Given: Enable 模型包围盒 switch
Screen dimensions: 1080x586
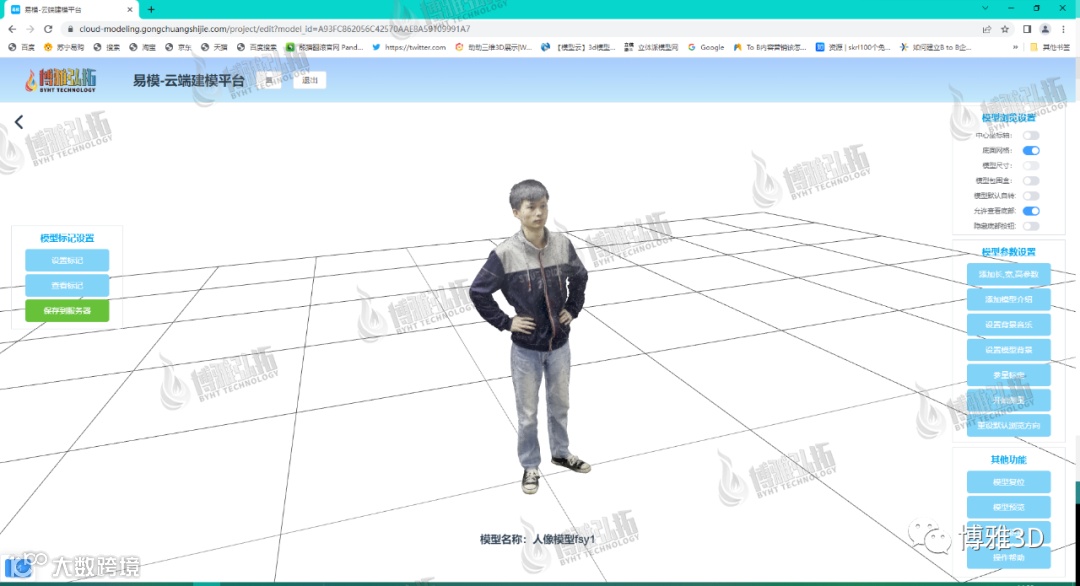Looking at the screenshot, I should point(1030,180).
